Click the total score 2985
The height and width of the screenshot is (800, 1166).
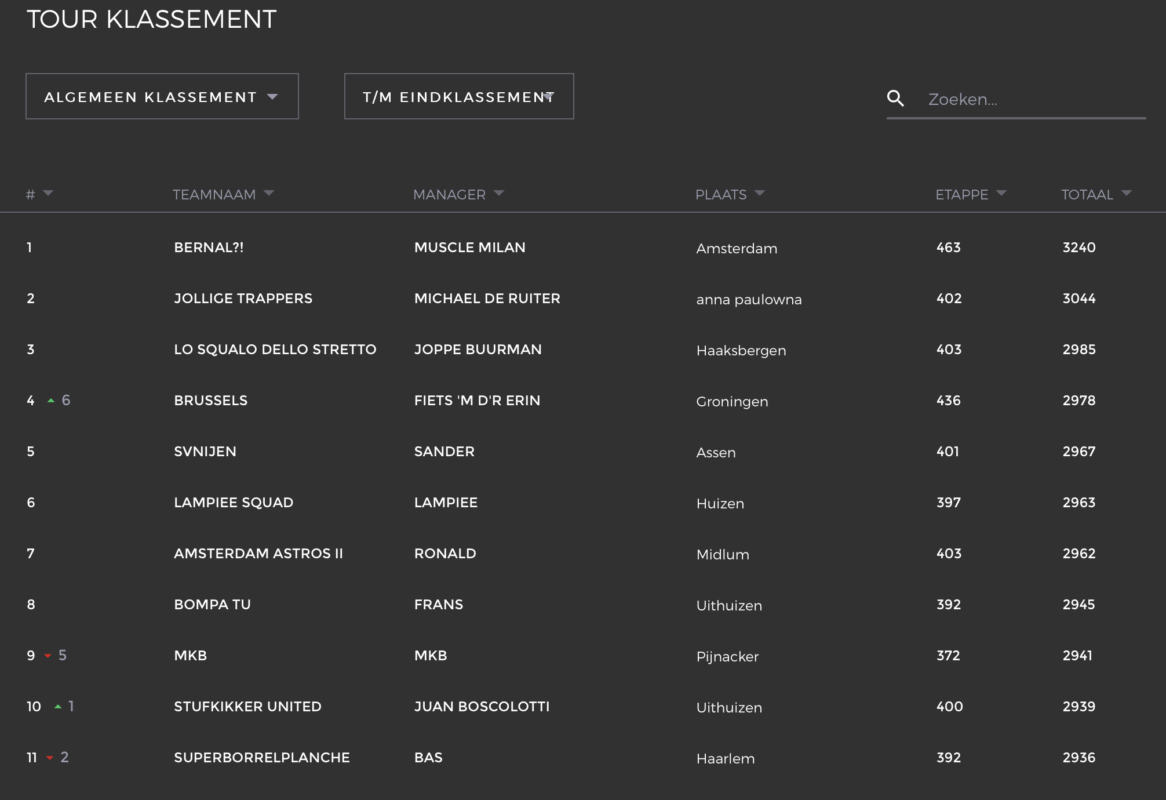[x=1079, y=349]
